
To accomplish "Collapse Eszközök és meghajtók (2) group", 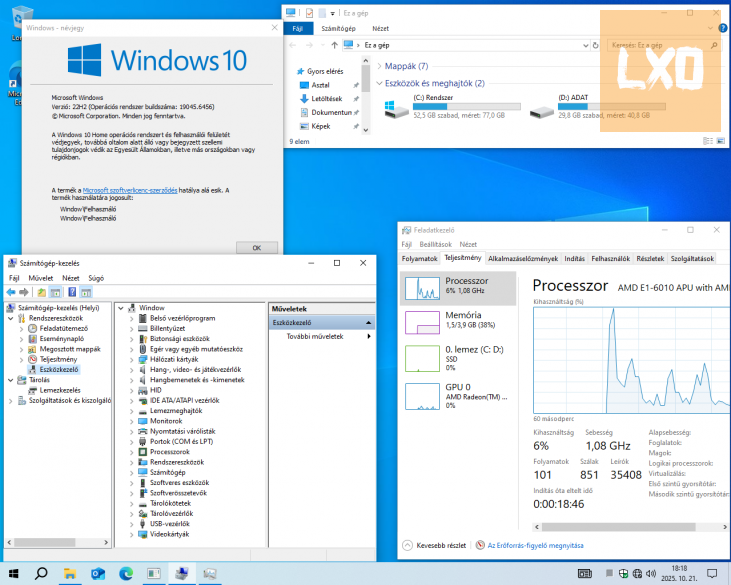I will click(x=379, y=83).
